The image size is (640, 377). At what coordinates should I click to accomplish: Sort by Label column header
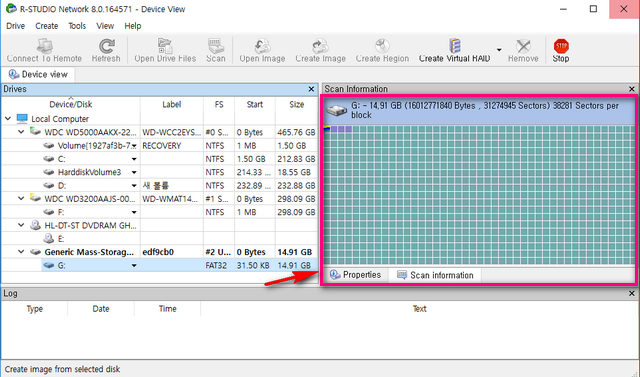(x=171, y=104)
